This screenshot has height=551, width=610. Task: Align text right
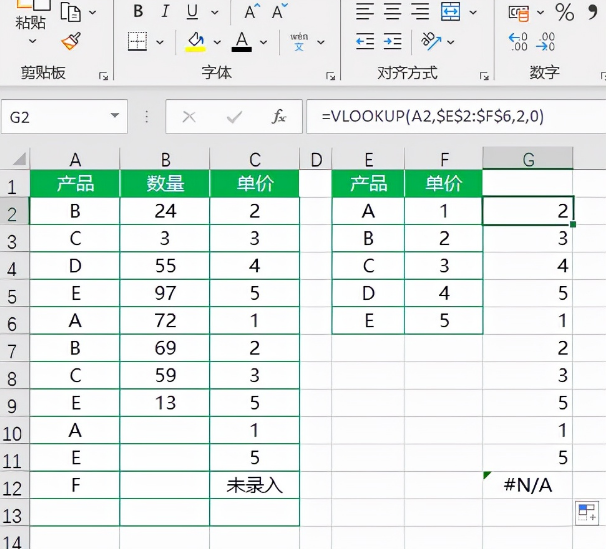click(x=421, y=11)
